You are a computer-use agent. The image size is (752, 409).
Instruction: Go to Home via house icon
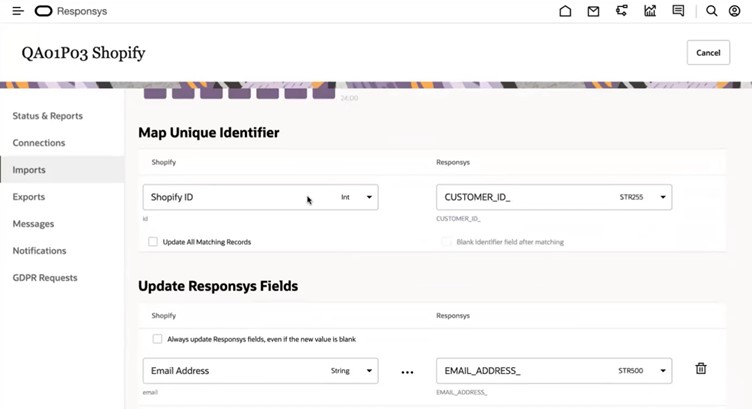coord(565,11)
